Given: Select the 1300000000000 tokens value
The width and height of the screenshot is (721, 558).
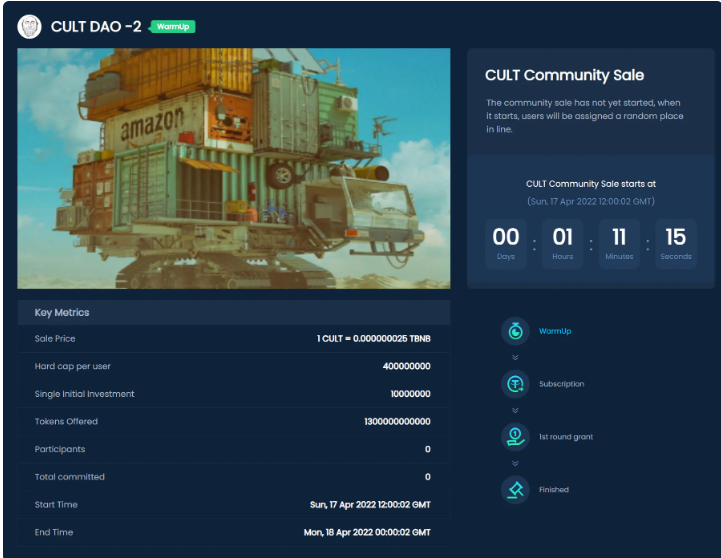Looking at the screenshot, I should [x=397, y=421].
